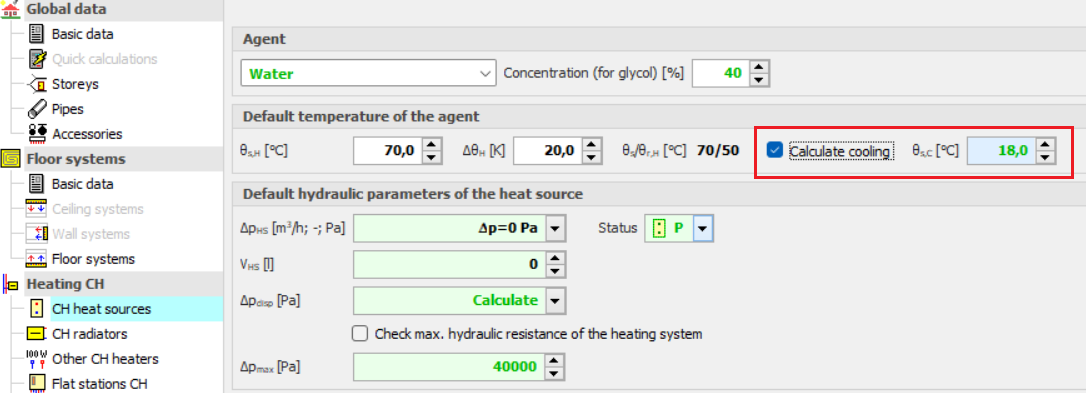The height and width of the screenshot is (393, 1086).
Task: Increase θs,C cooling temperature up arrow
Action: tap(1046, 143)
